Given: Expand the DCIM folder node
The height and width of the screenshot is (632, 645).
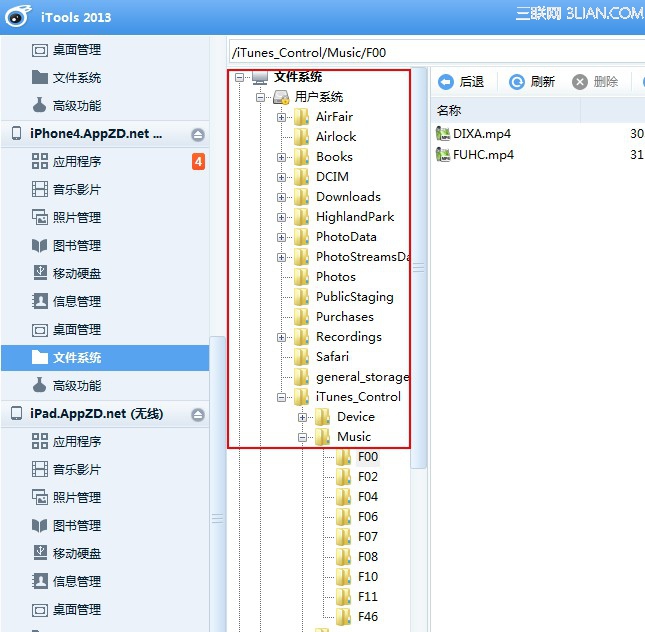Looking at the screenshot, I should point(281,177).
